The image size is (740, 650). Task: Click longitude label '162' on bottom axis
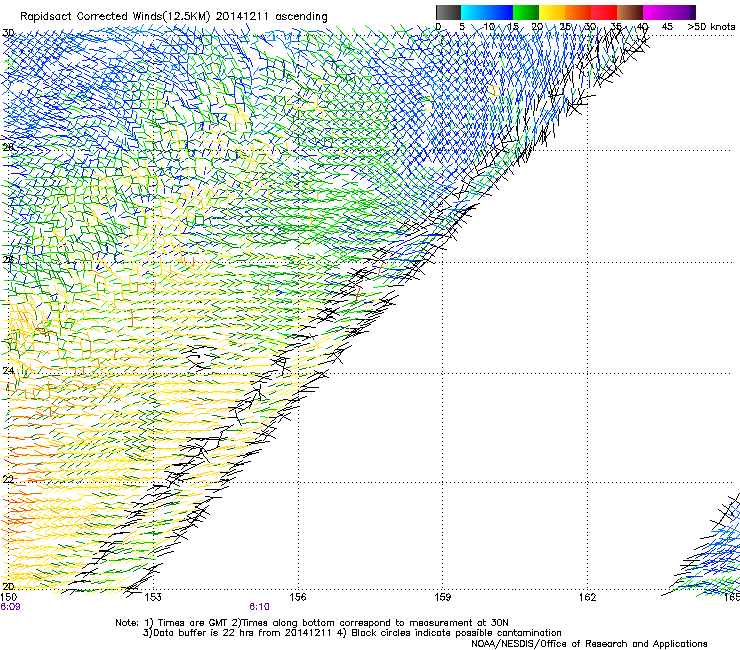[588, 597]
